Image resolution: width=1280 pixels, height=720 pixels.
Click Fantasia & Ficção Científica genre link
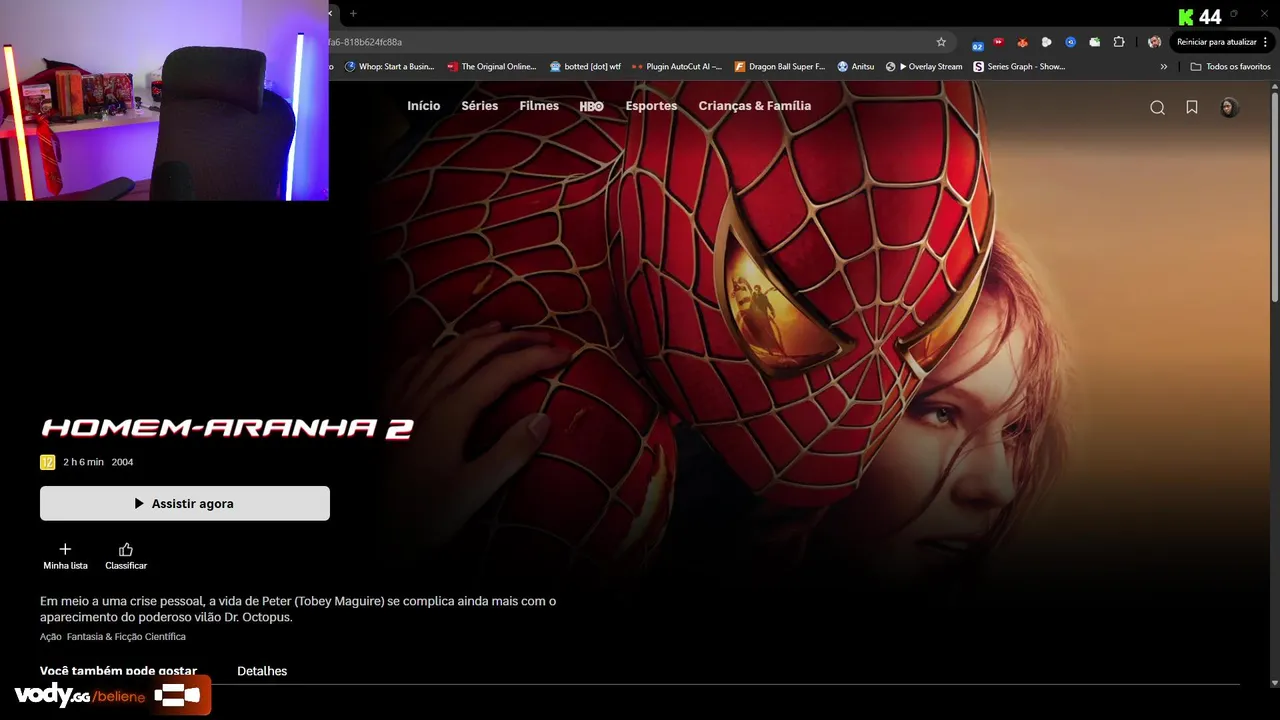point(127,637)
